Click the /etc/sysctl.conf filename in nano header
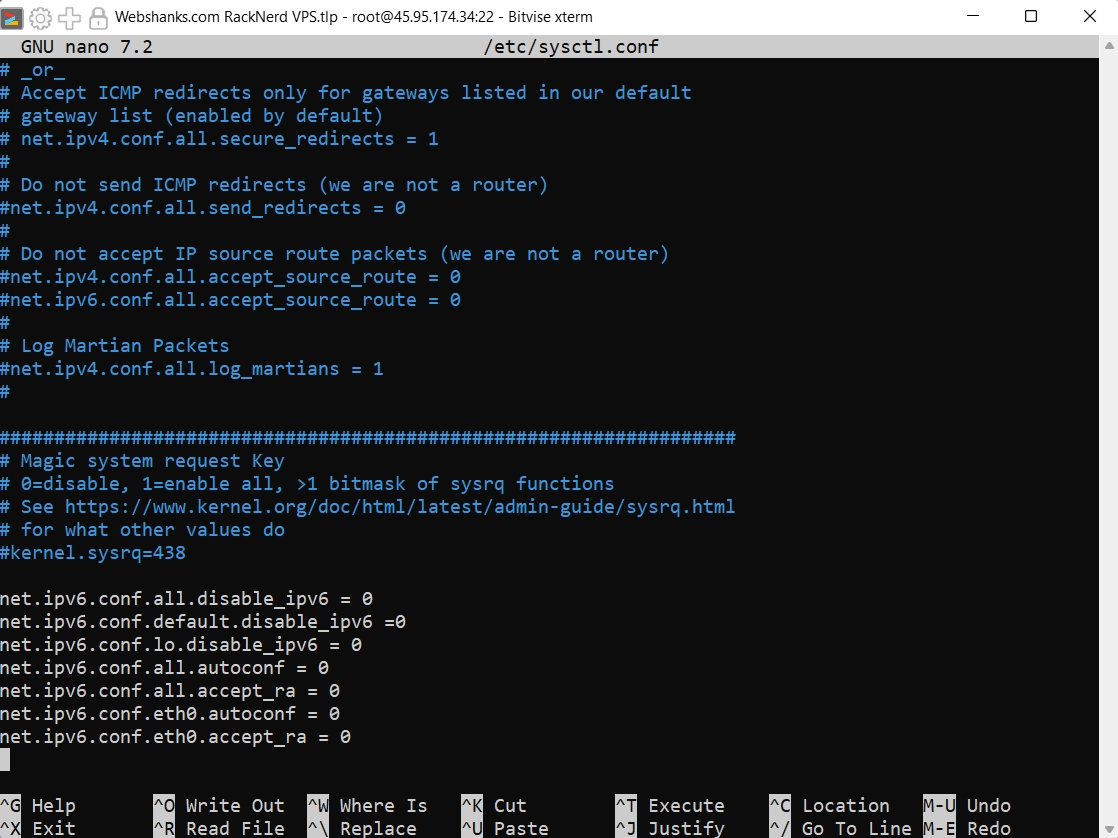 (x=571, y=47)
